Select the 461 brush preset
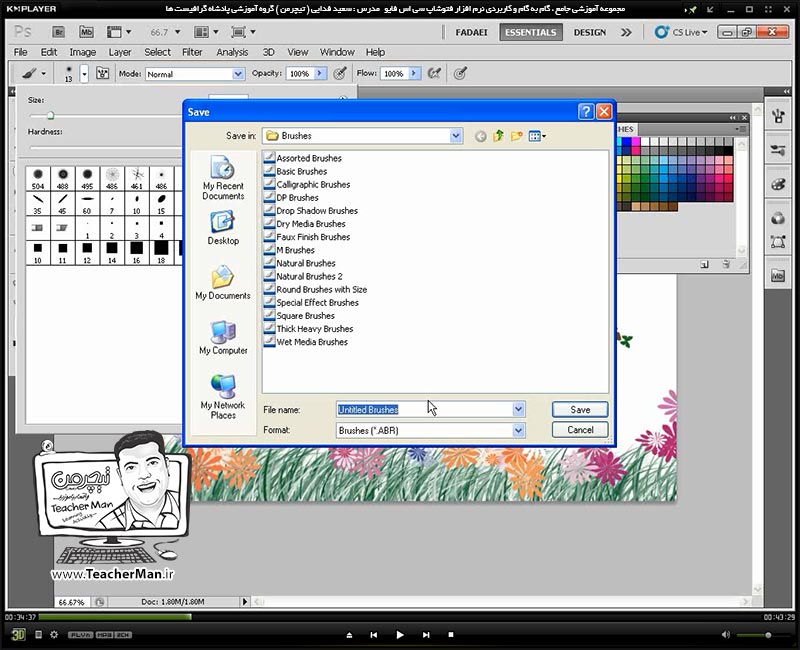 [137, 179]
